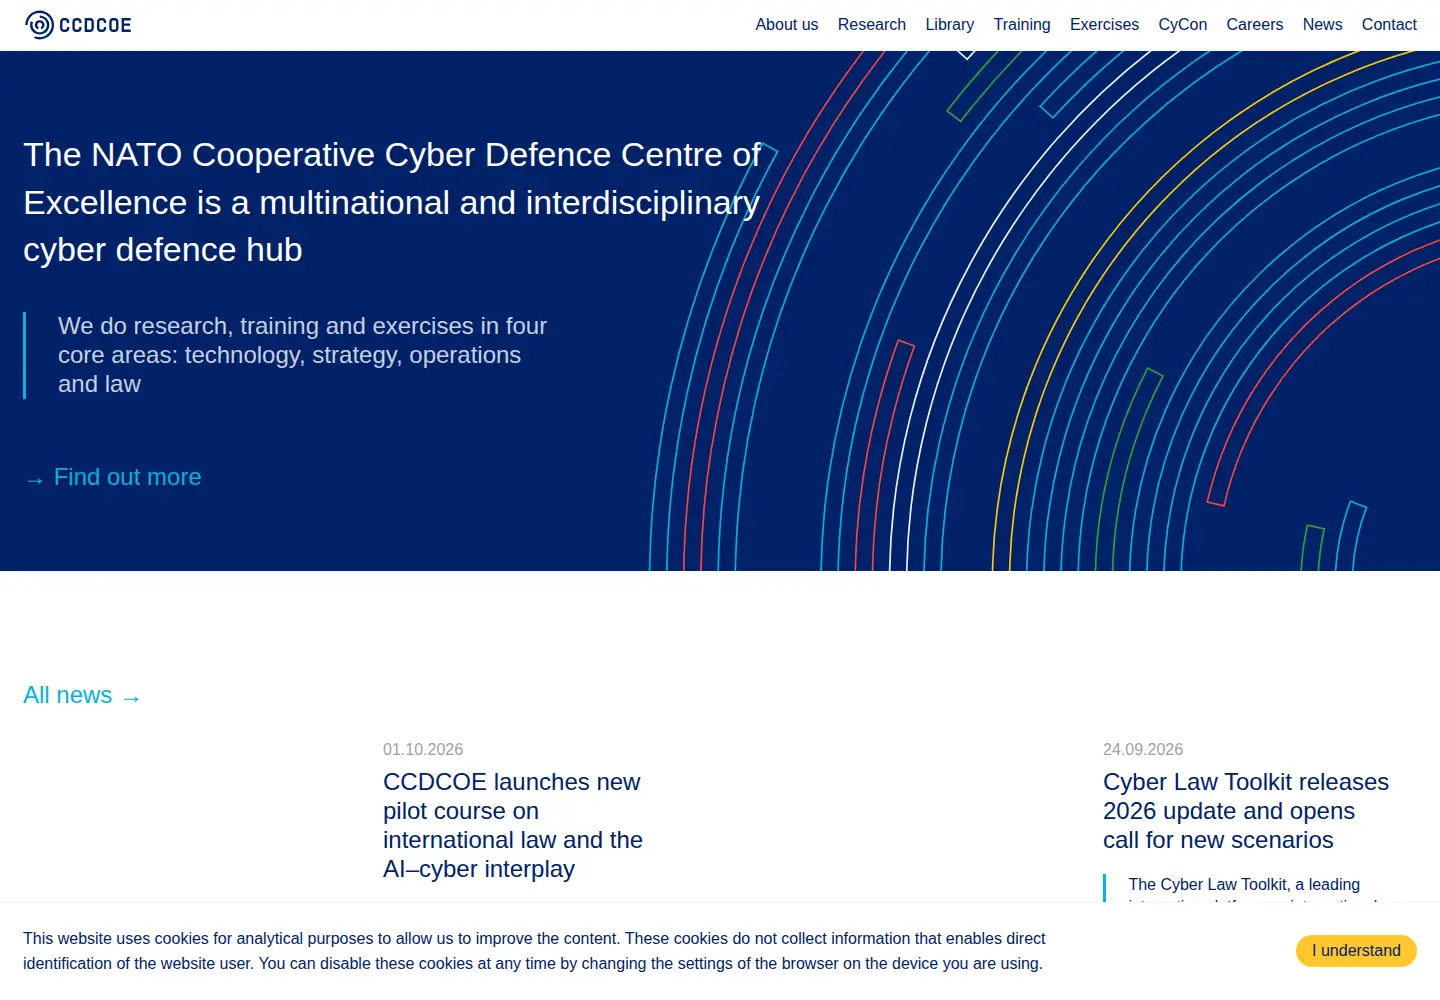This screenshot has width=1440, height=1000.
Task: Open the Training menu item
Action: (x=1022, y=25)
